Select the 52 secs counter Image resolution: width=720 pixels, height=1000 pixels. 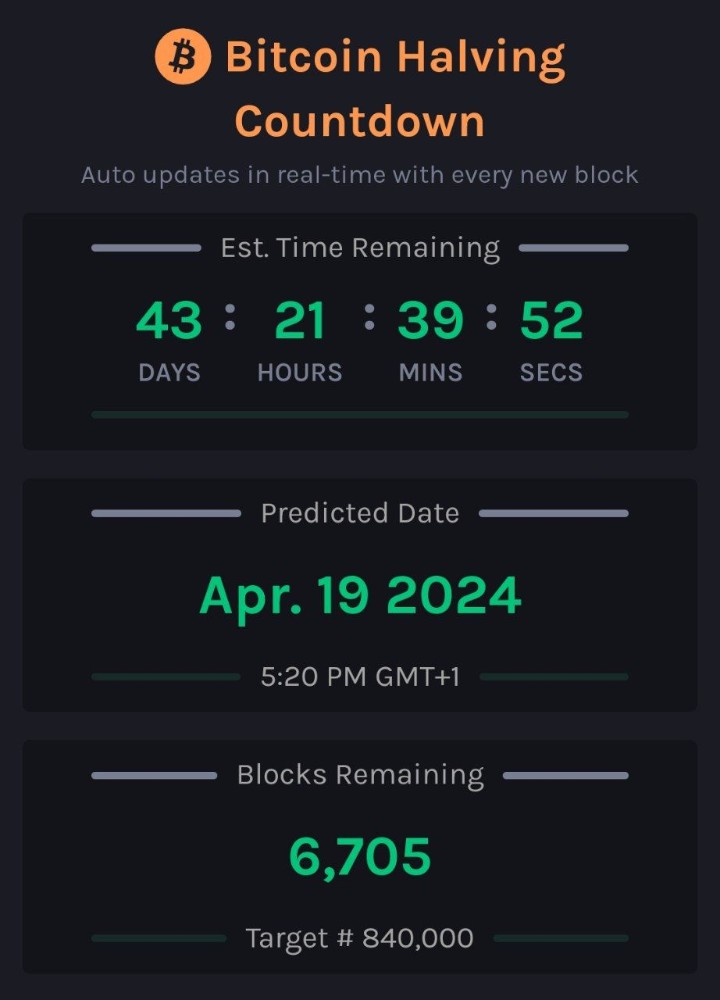(x=552, y=320)
